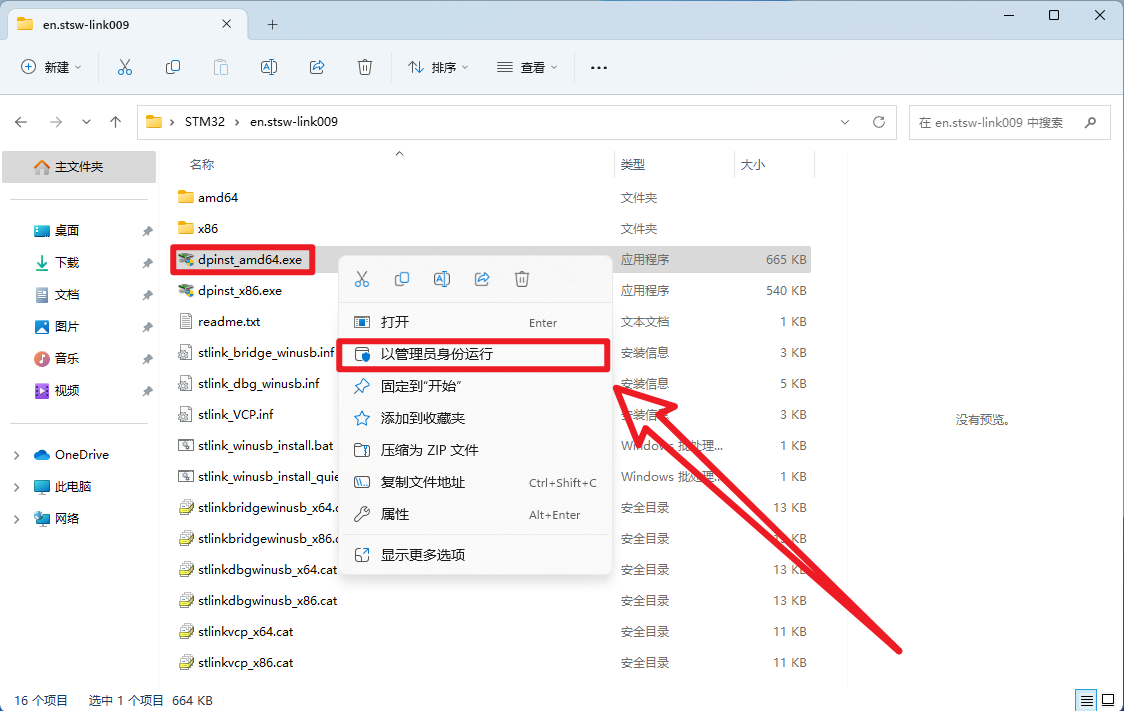Choose 显示更多选项 in the context menu

click(x=475, y=555)
